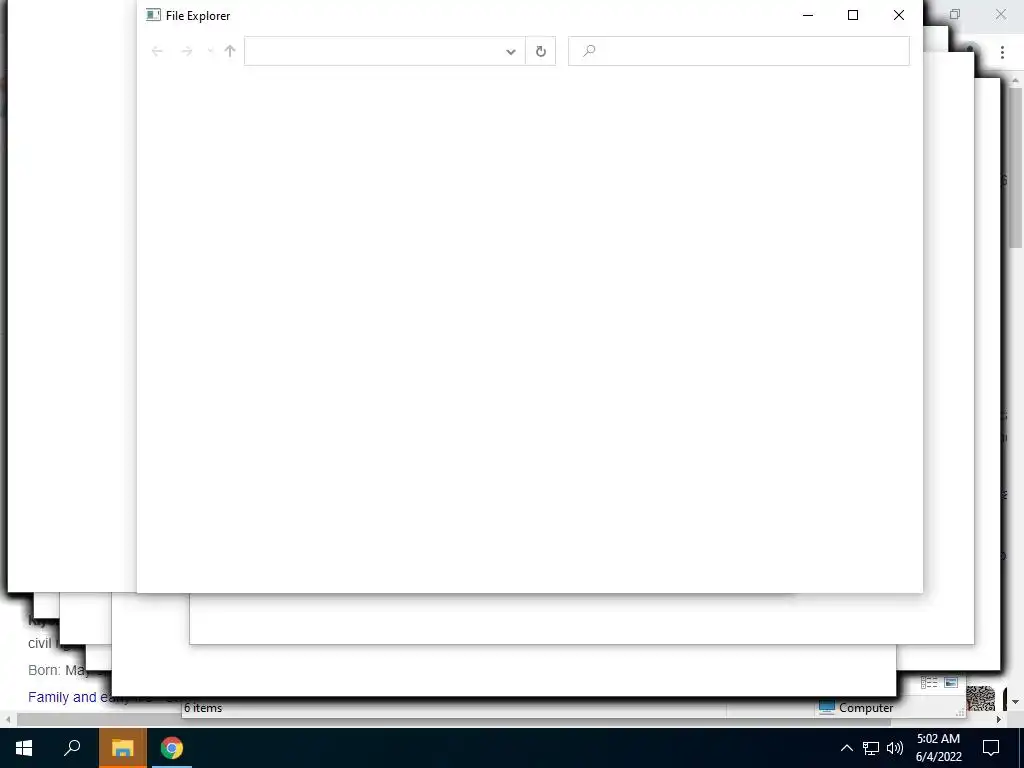Switch background Explorer to large icons view
1024x768 pixels.
pos(952,683)
